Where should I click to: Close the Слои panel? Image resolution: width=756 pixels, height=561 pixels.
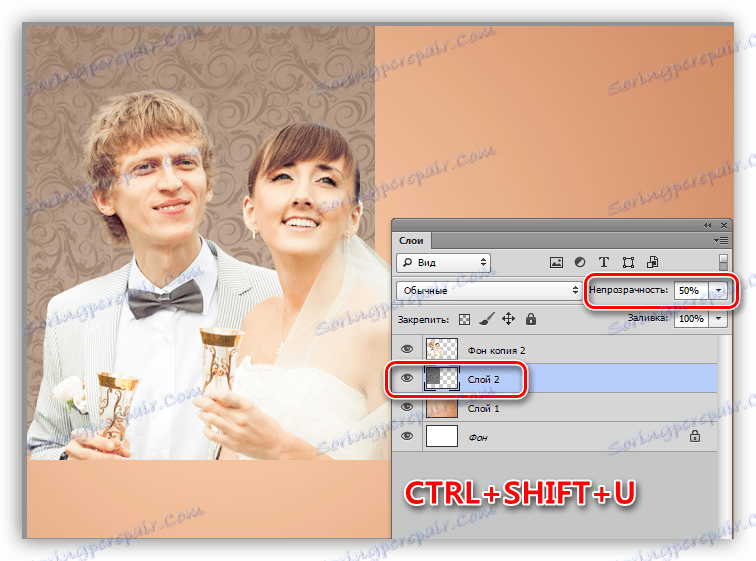[x=724, y=226]
